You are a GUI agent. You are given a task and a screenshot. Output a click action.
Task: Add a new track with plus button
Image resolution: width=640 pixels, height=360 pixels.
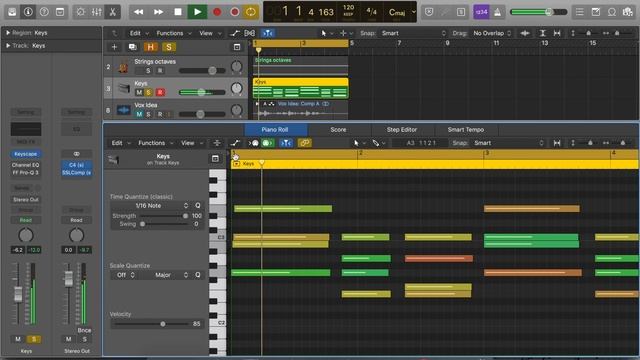point(114,47)
